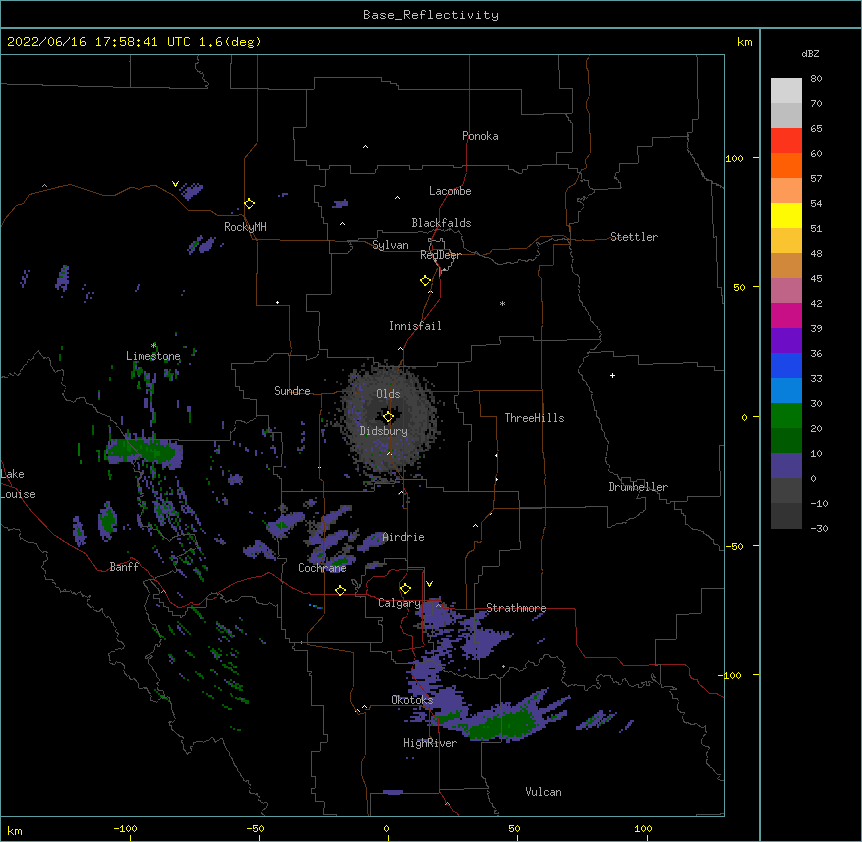Pick the purple 36-39 dBZ legend swatch
This screenshot has height=842, width=862.
(786, 340)
